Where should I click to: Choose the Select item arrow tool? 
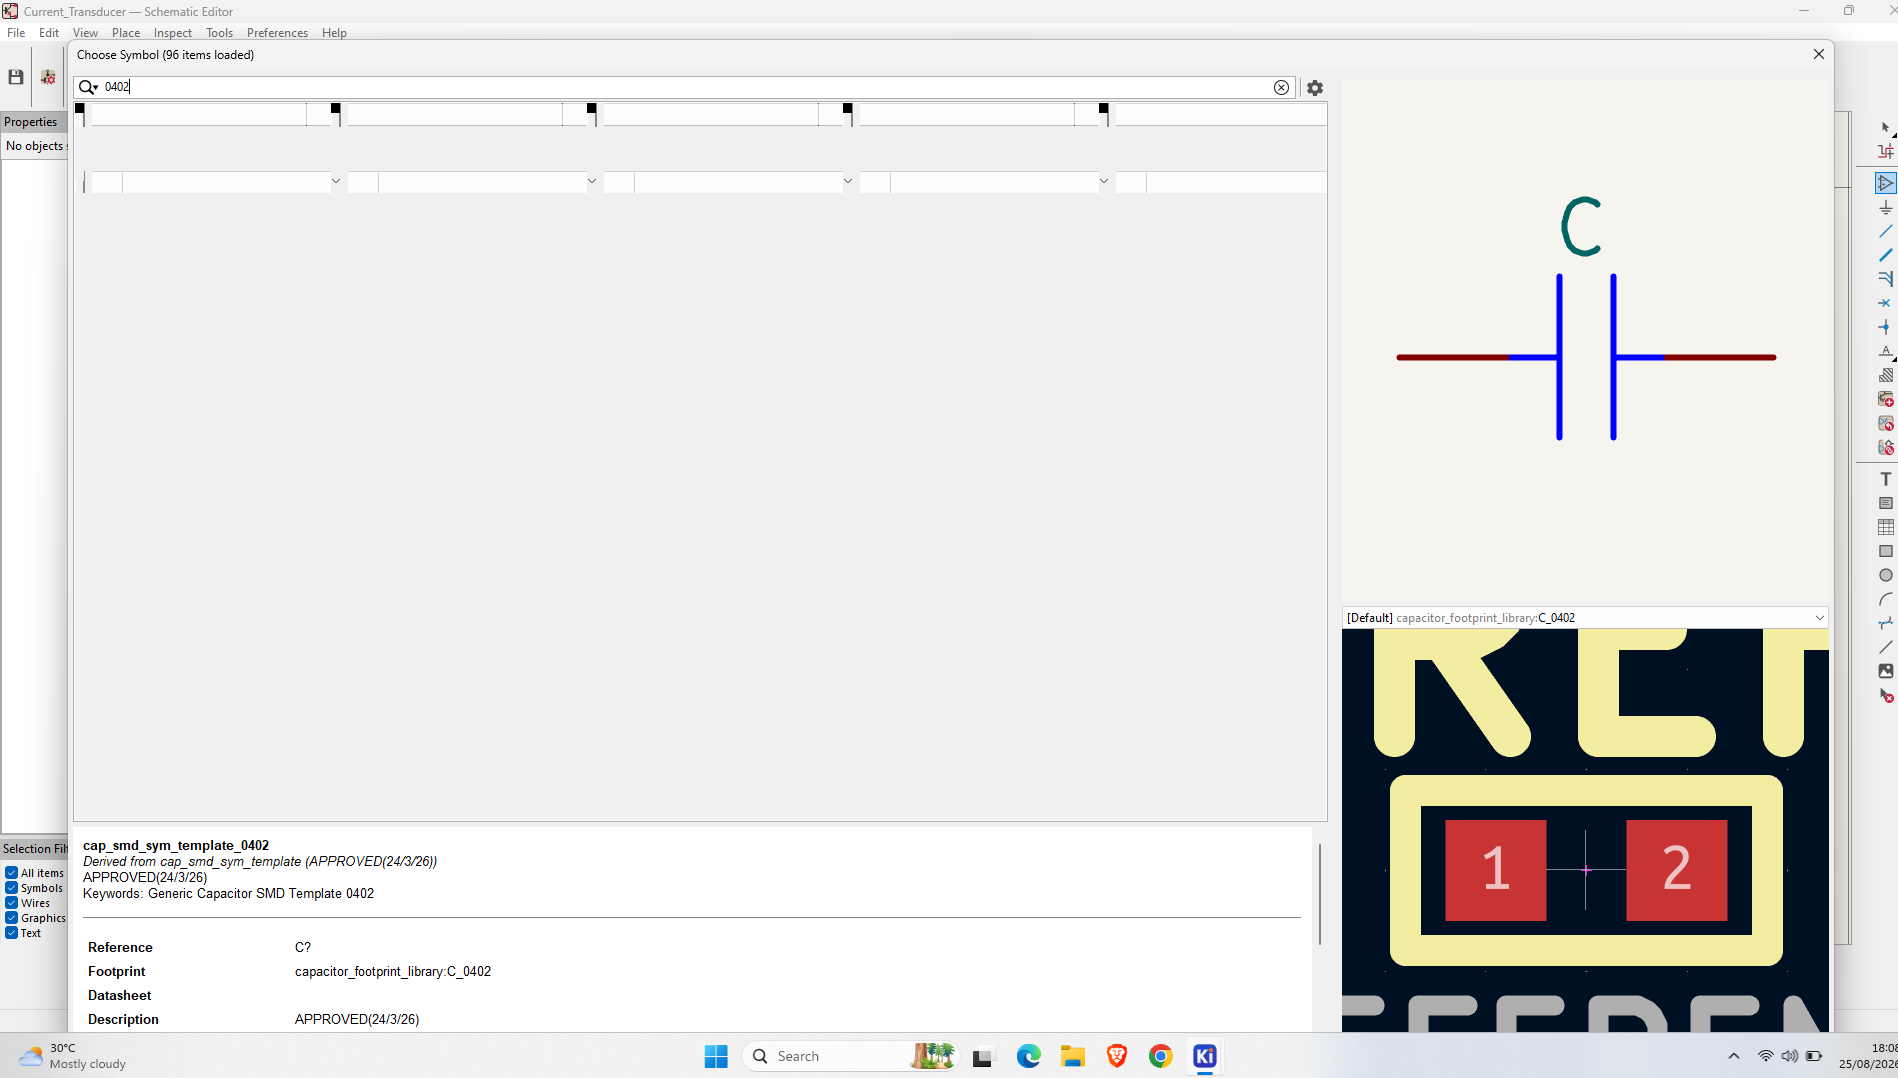[x=1885, y=128]
